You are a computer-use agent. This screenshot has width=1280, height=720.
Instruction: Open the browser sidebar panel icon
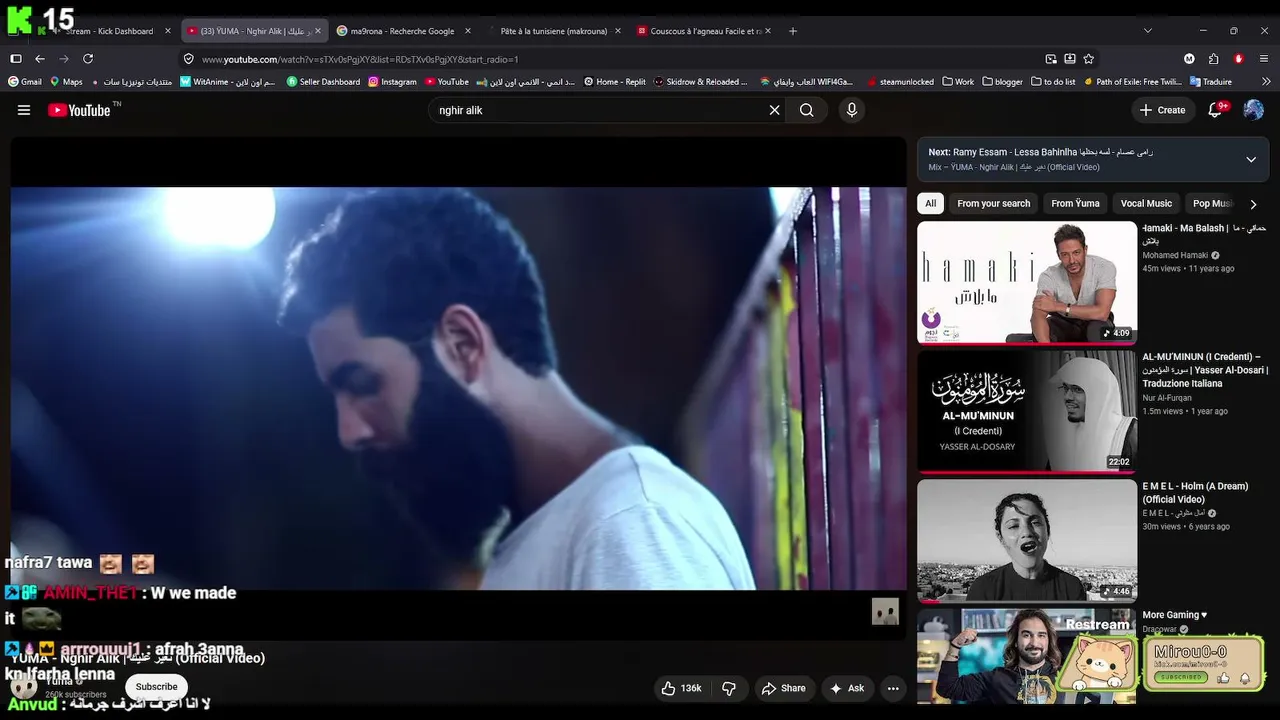pyautogui.click(x=16, y=59)
